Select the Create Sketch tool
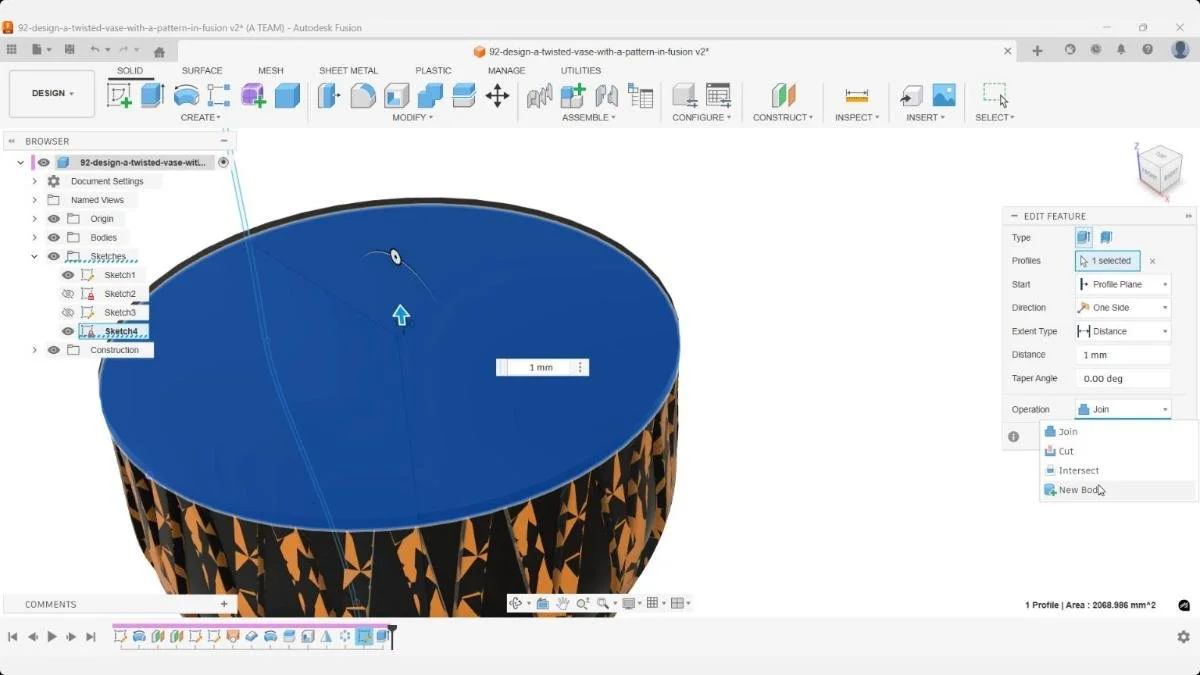This screenshot has height=675, width=1200. tap(119, 95)
